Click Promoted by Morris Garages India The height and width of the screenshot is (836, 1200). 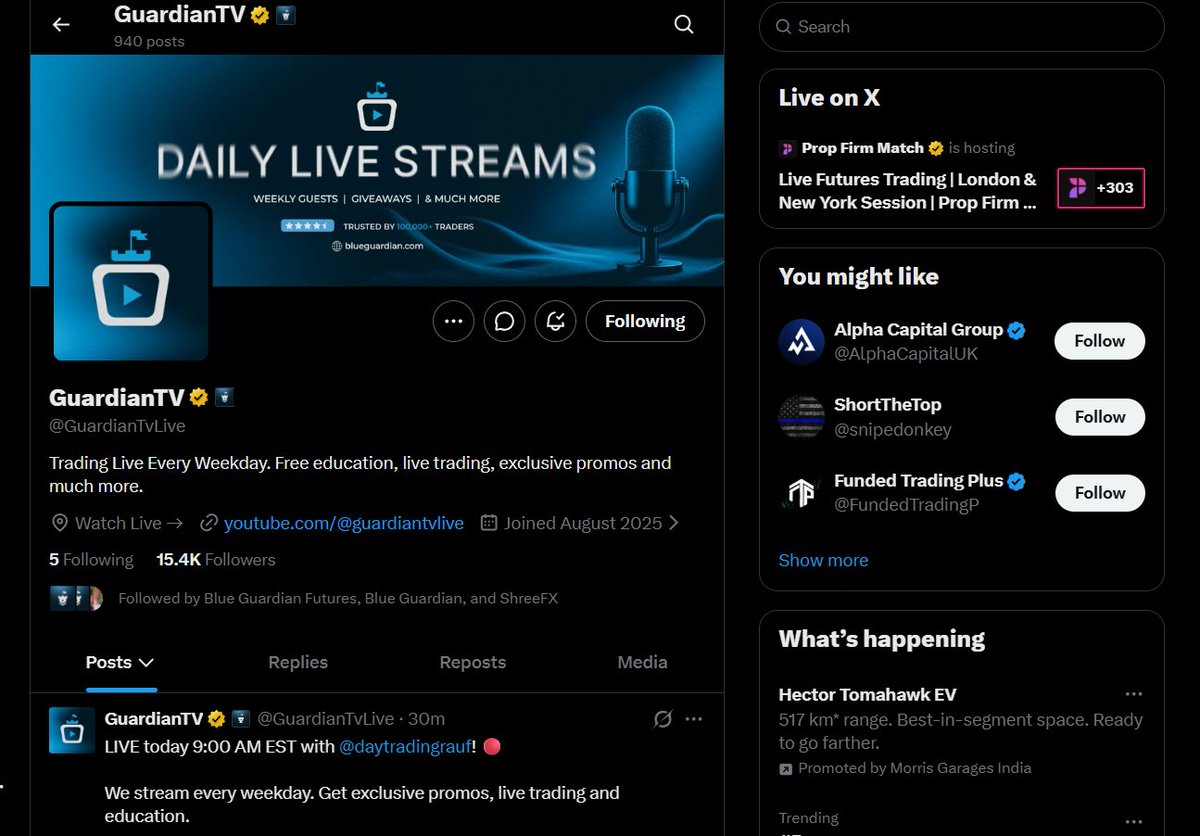pos(914,769)
